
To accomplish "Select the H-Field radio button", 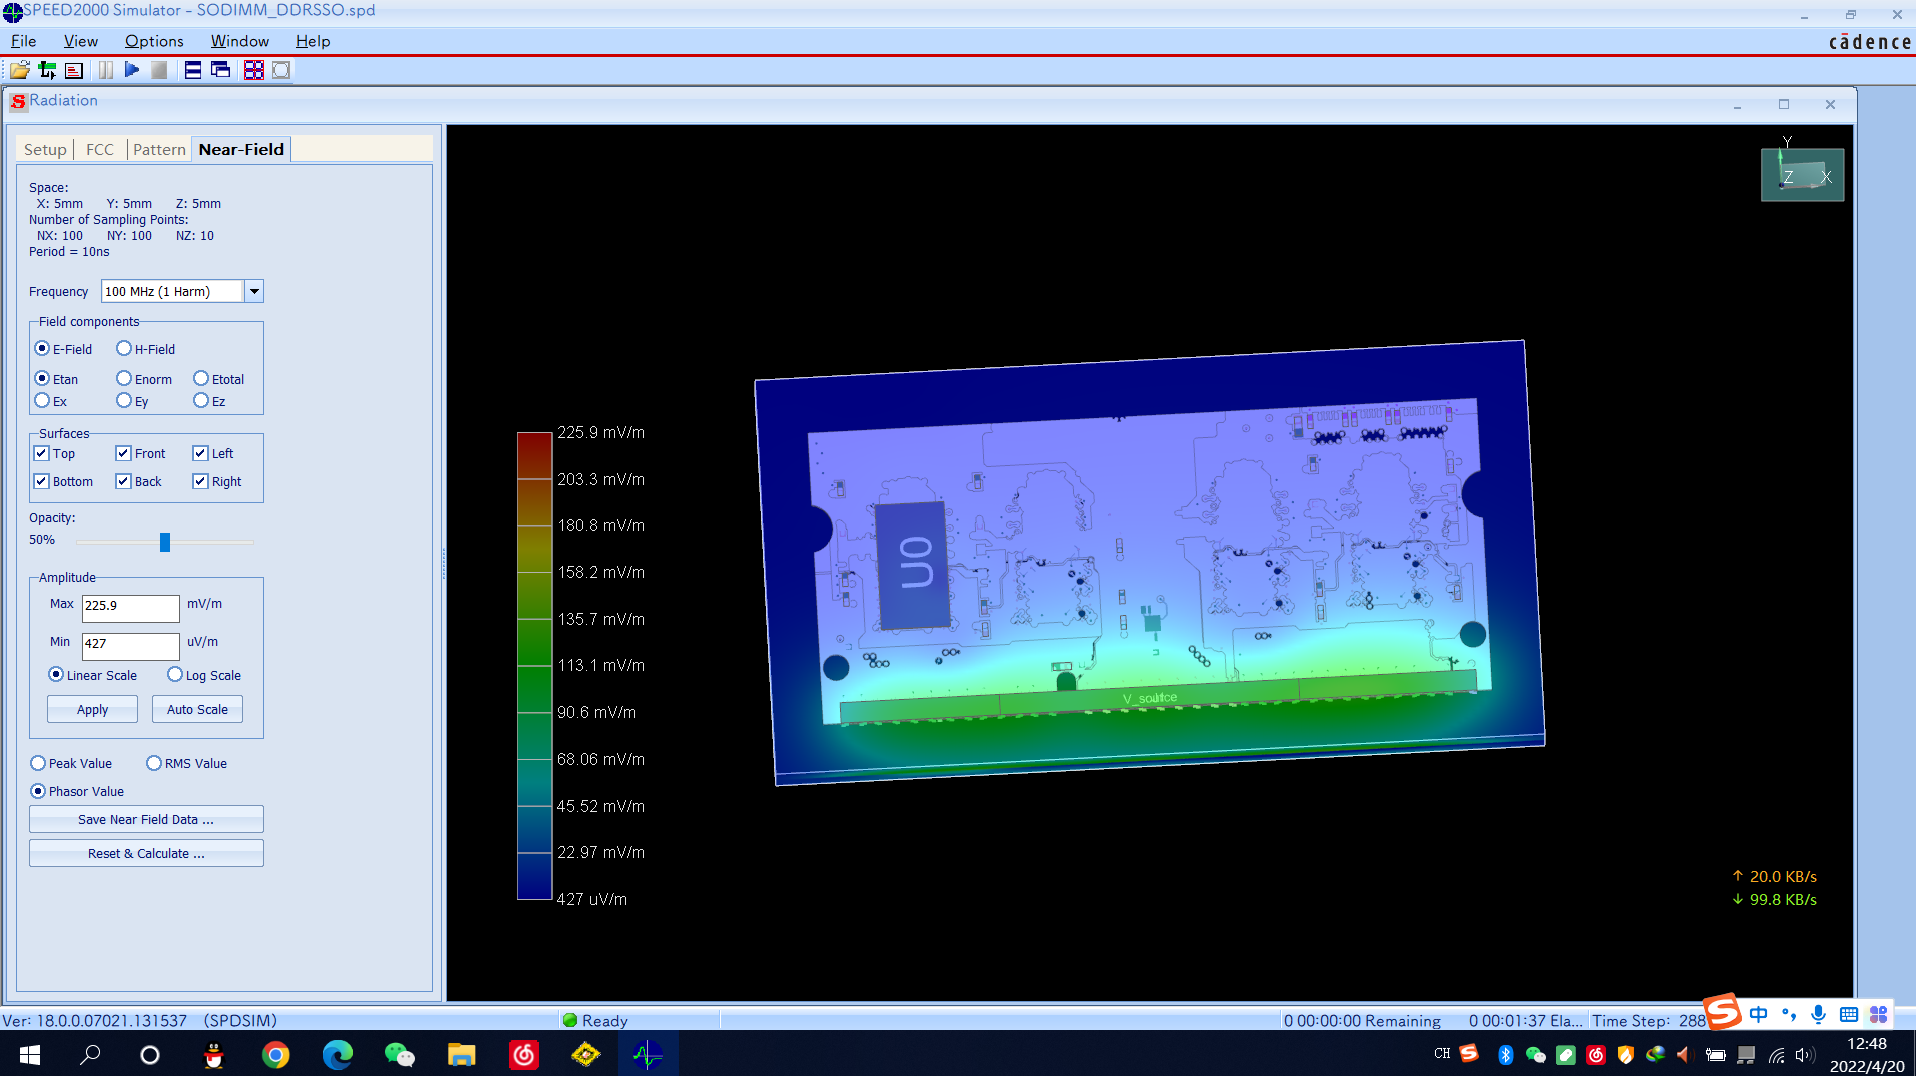I will (x=124, y=349).
